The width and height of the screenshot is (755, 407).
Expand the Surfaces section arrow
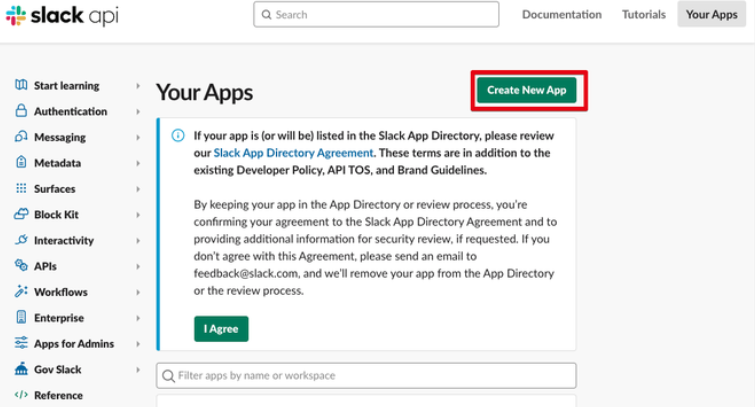(138, 189)
